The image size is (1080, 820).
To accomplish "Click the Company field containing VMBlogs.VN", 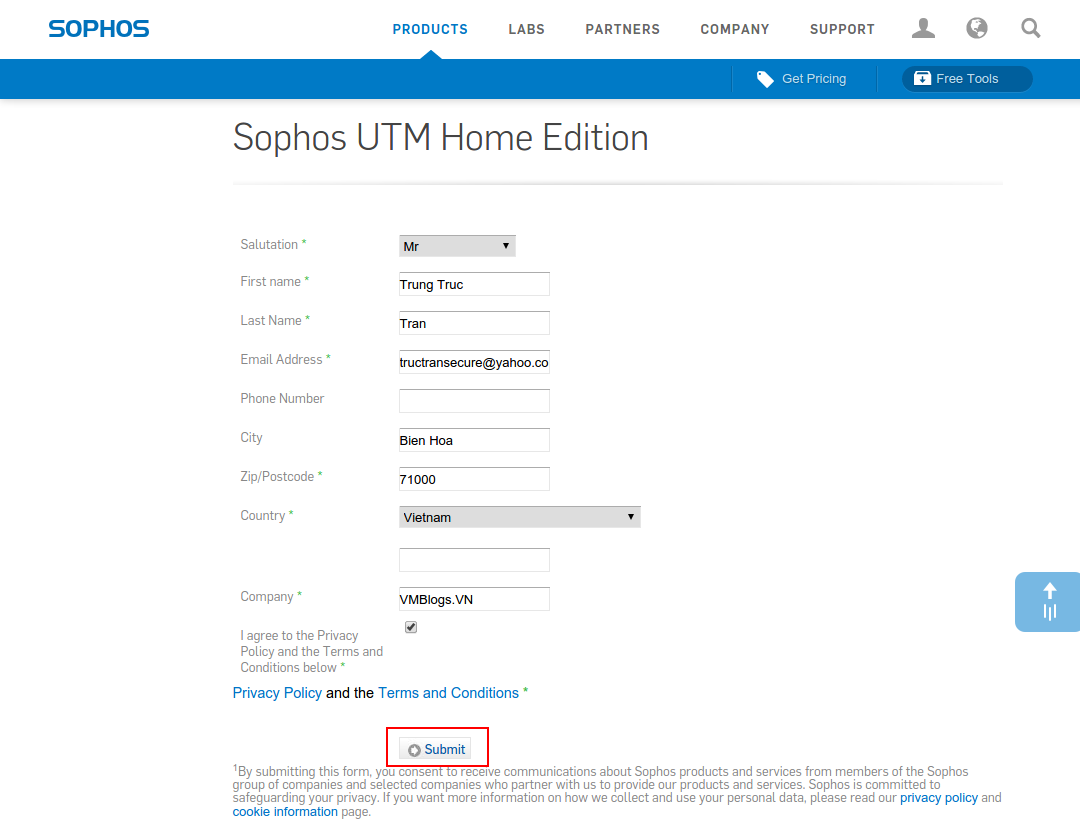I will (474, 599).
